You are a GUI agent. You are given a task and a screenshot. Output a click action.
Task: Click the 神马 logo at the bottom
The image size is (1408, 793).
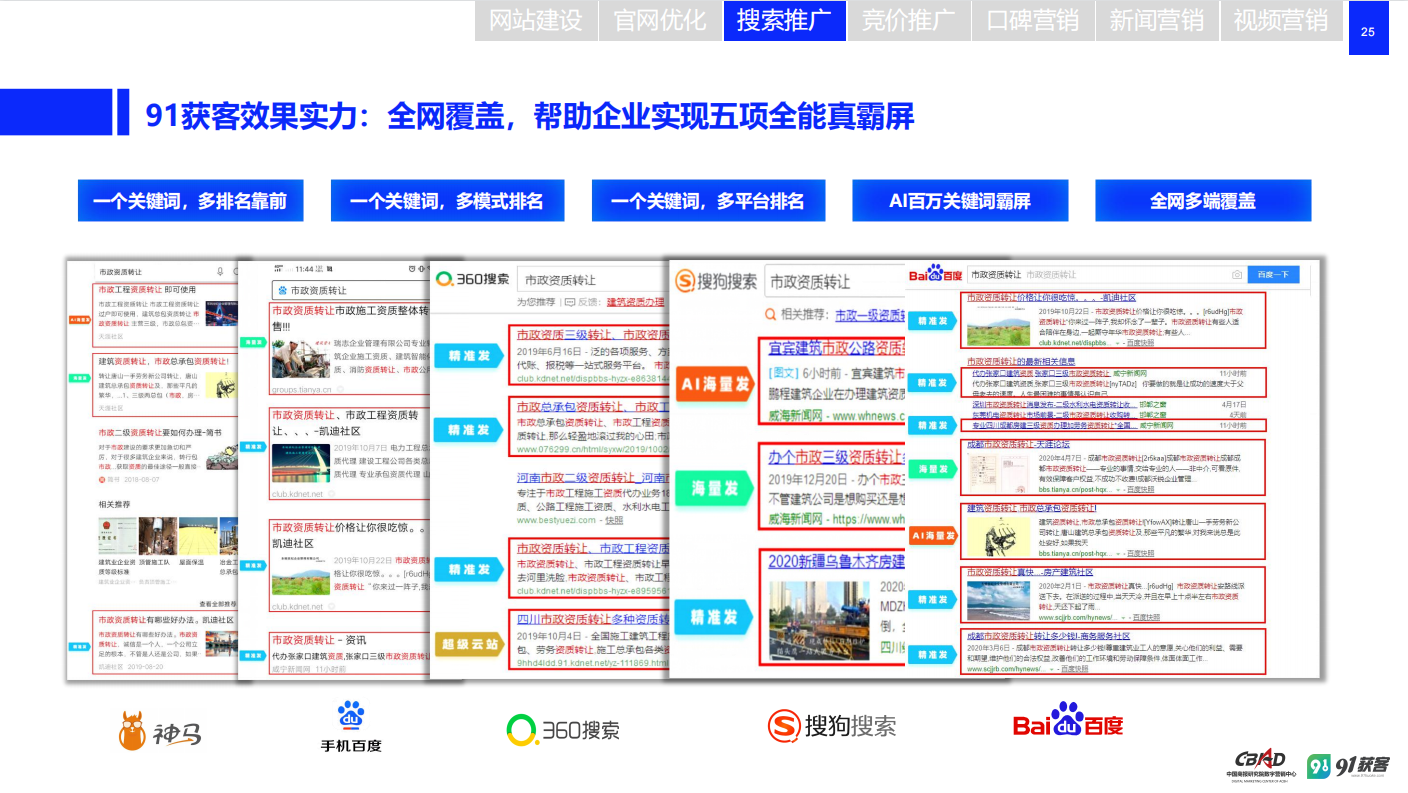coord(160,730)
